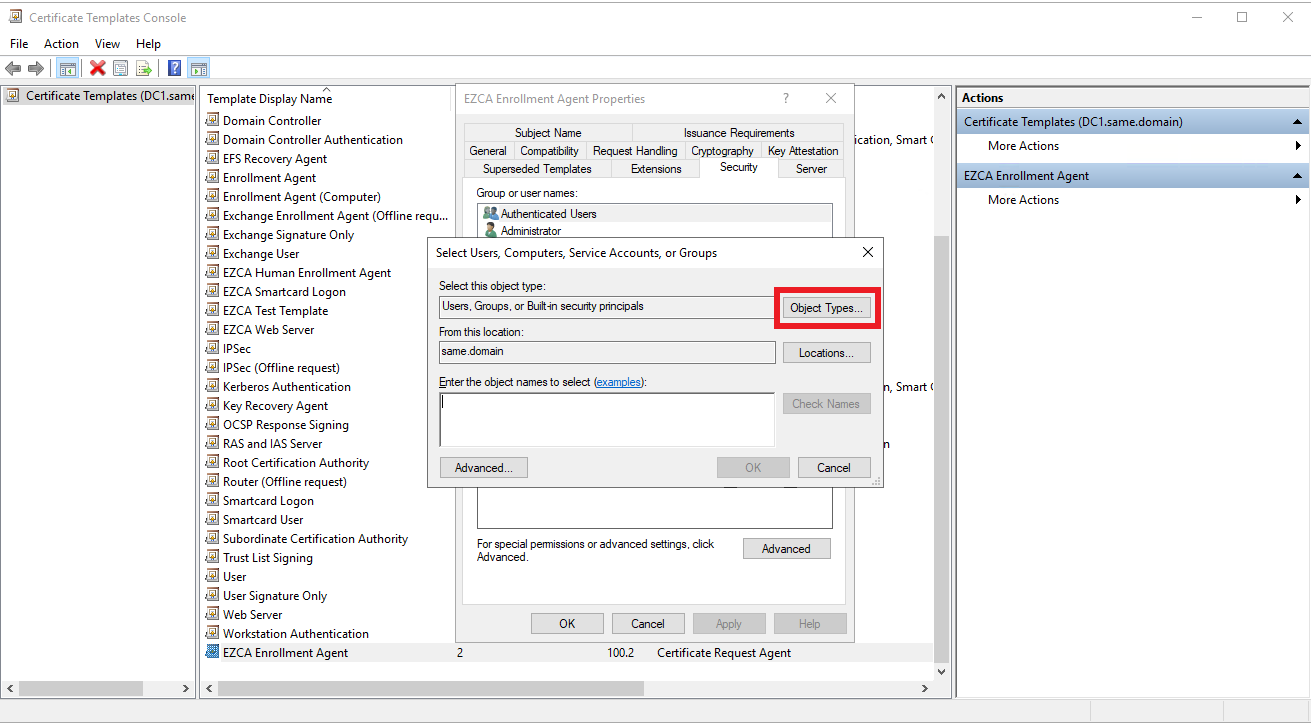The width and height of the screenshot is (1311, 725).
Task: Click the red X Delete icon
Action: coord(97,68)
